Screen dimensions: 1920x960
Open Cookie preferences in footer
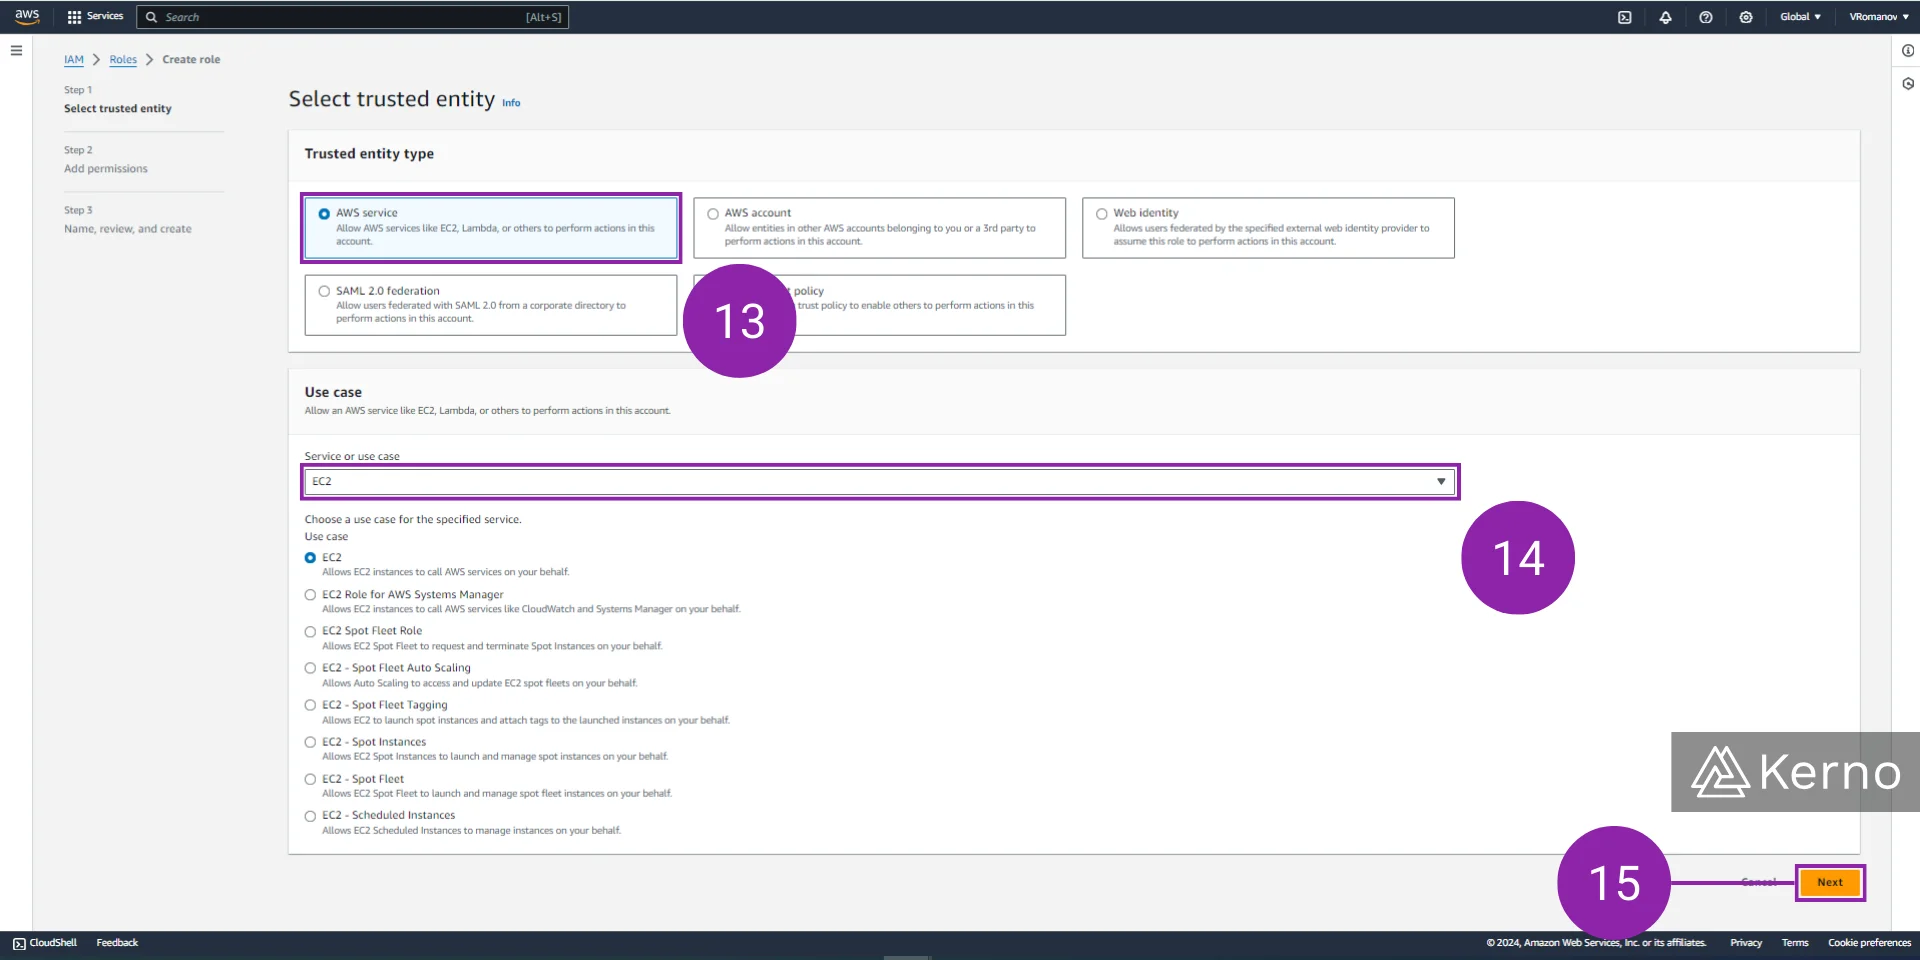tap(1869, 943)
